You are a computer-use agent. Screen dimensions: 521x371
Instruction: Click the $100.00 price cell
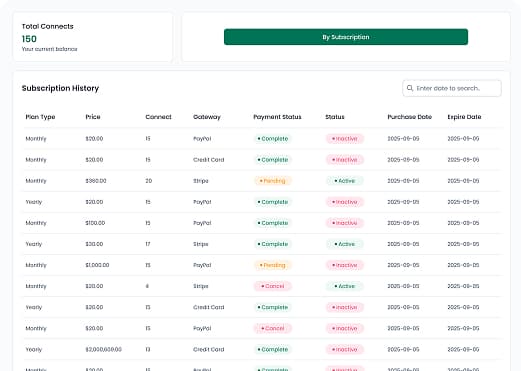point(95,223)
